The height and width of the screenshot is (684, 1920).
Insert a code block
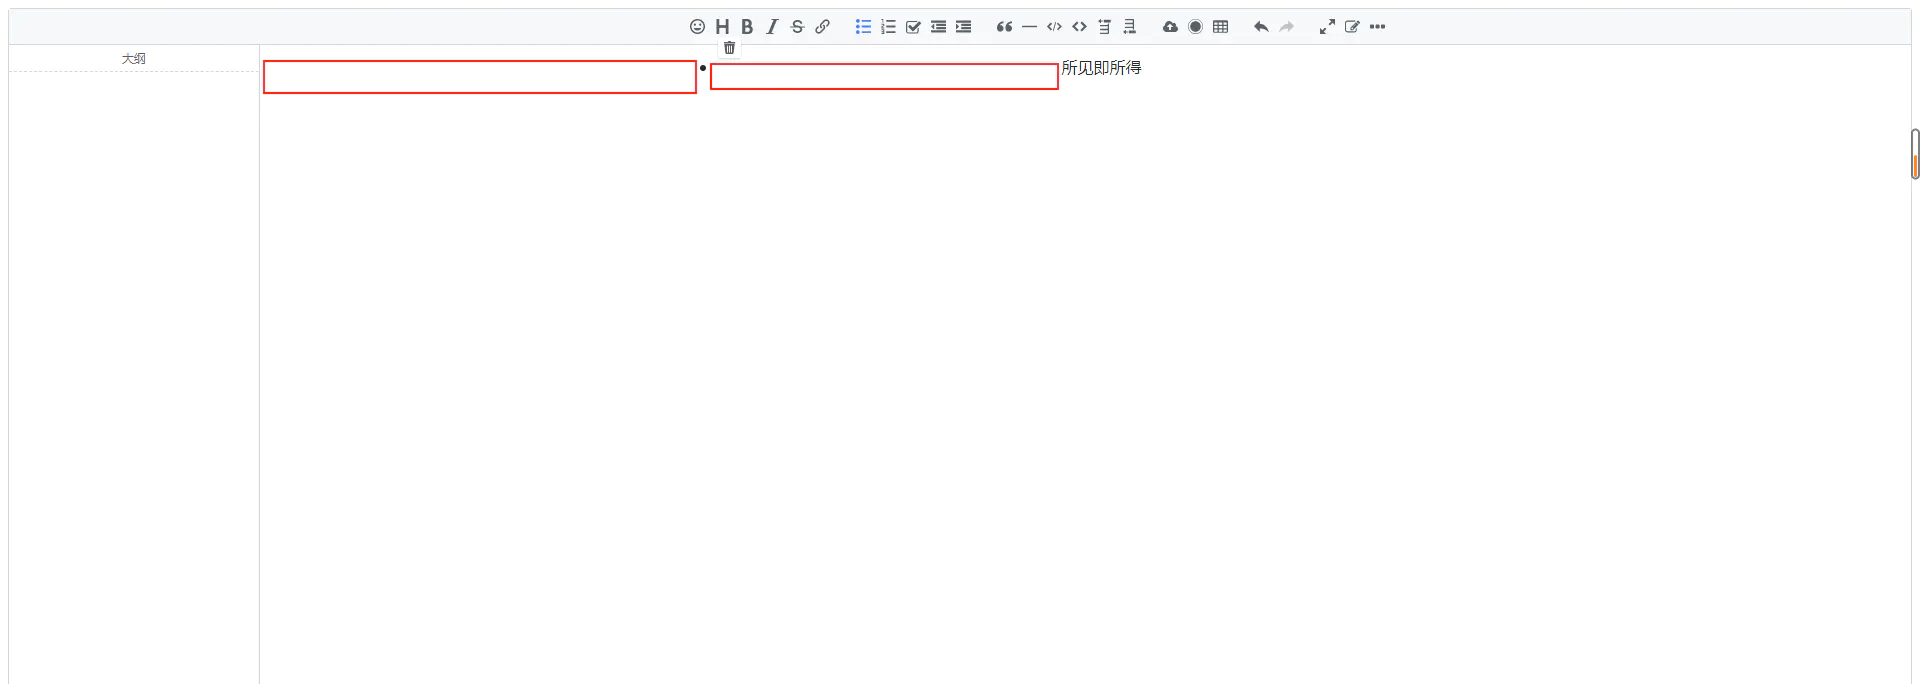(x=1054, y=27)
